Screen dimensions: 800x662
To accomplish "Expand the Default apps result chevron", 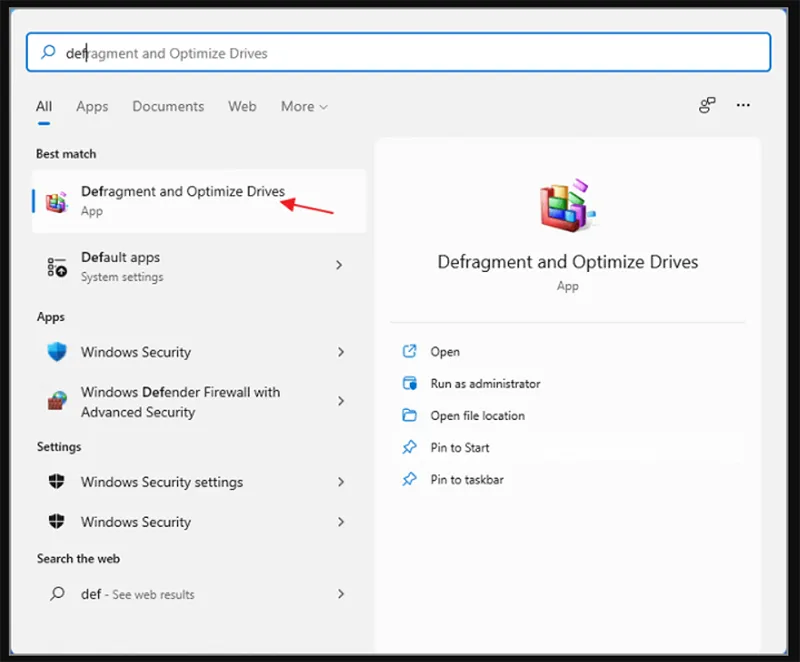I will pyautogui.click(x=339, y=265).
